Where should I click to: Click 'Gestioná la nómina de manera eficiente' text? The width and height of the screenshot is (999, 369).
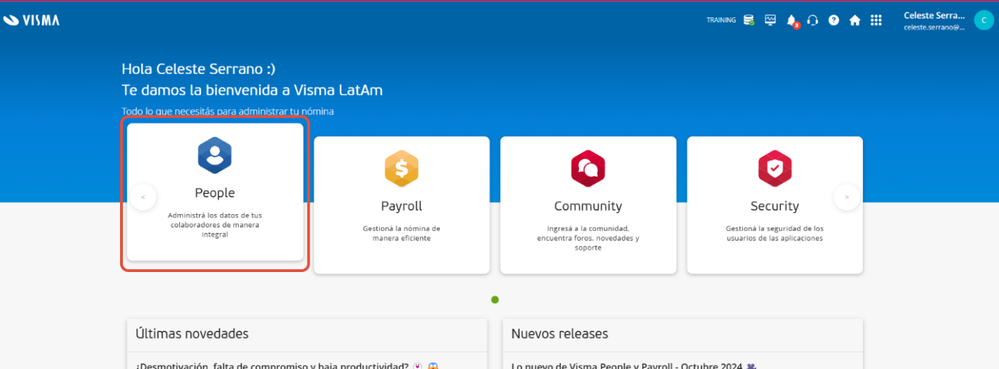point(401,233)
